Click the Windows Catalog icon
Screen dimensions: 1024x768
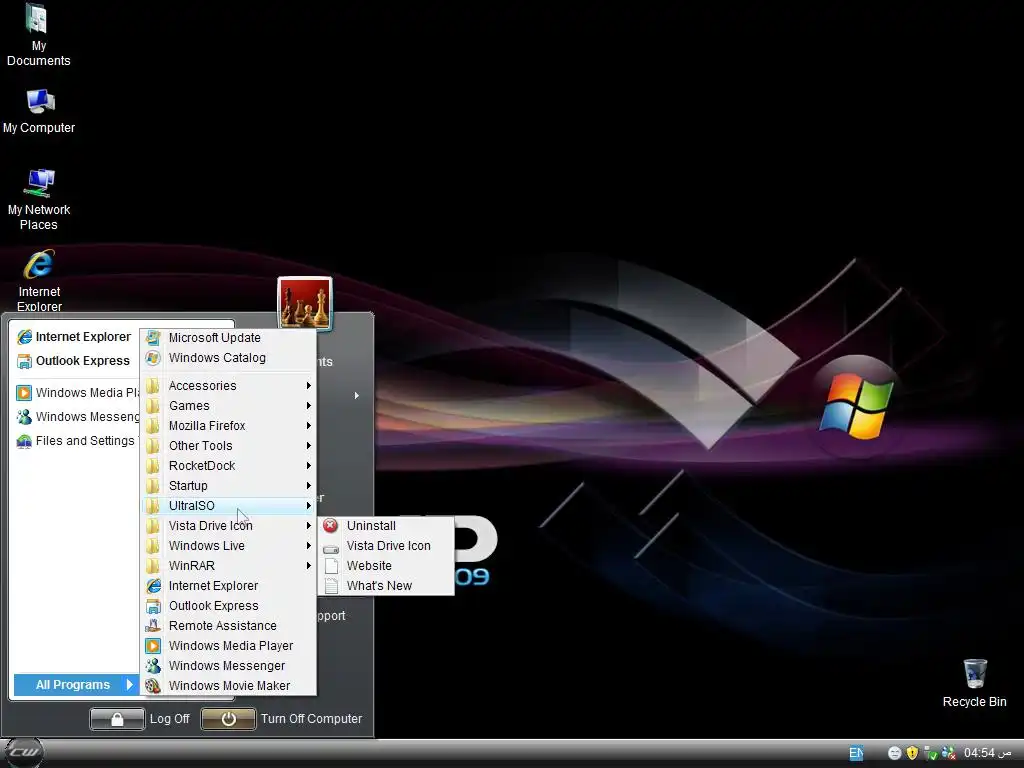click(153, 358)
